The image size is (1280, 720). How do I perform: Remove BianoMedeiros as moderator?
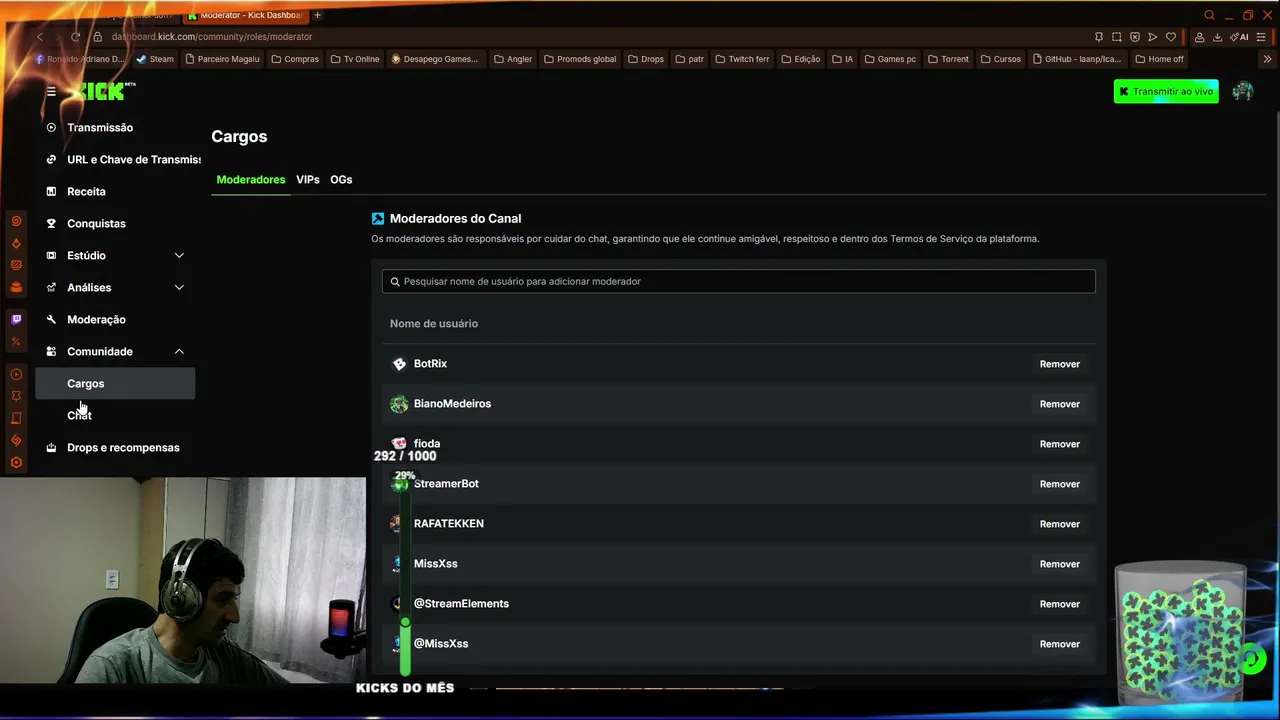point(1059,404)
